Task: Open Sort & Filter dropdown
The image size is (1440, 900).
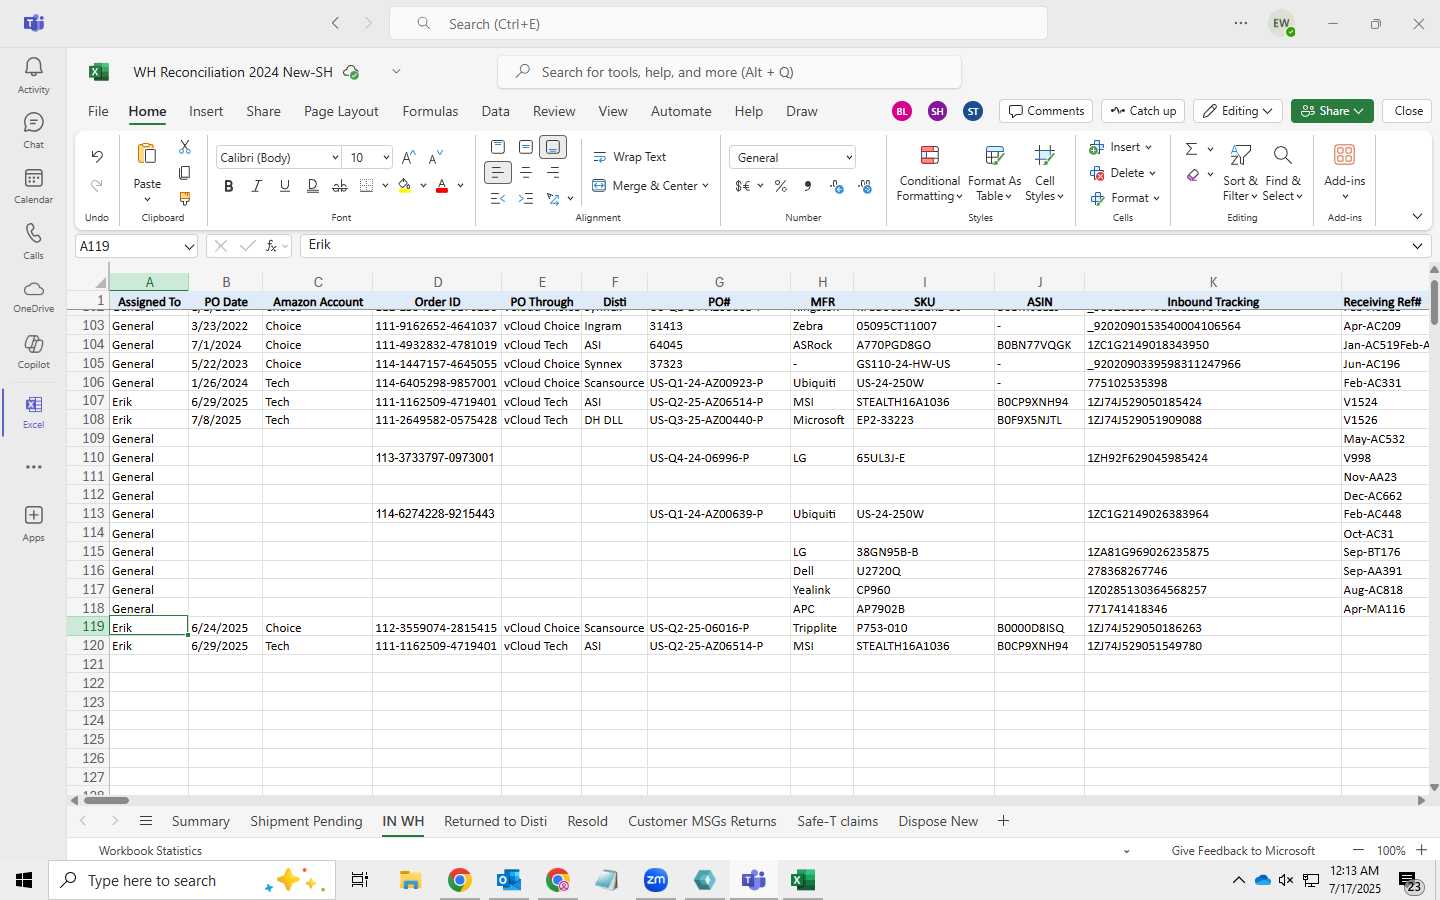Action: [x=1240, y=172]
